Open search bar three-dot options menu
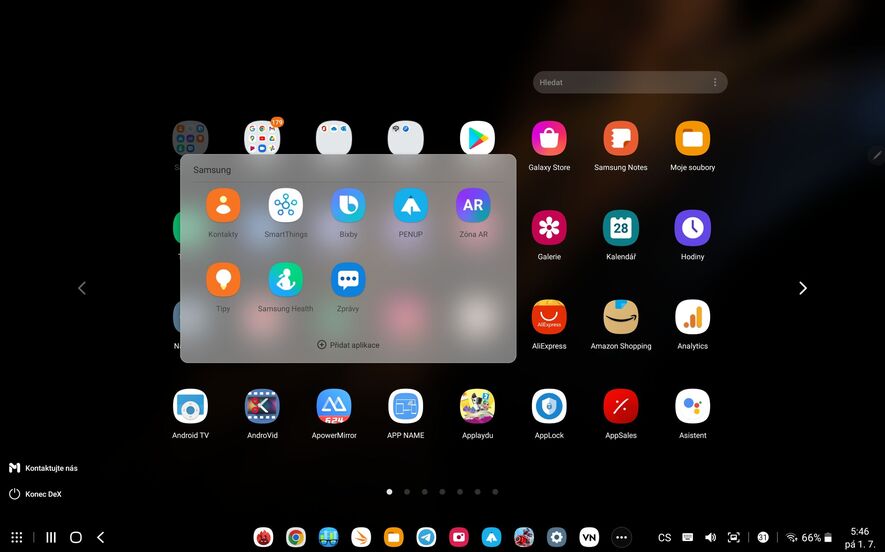 (715, 82)
